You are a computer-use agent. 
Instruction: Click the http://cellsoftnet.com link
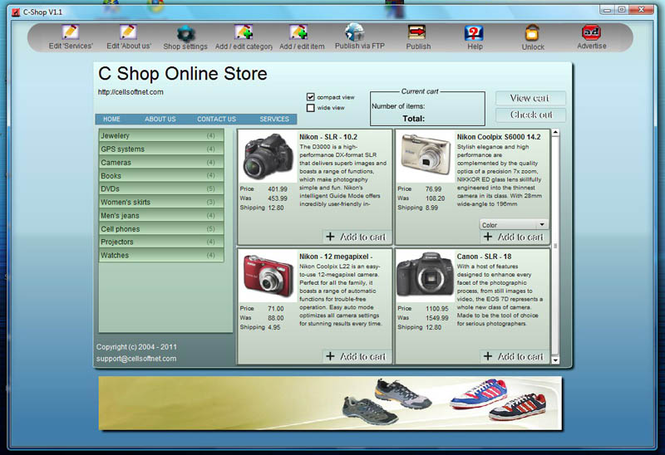click(131, 92)
